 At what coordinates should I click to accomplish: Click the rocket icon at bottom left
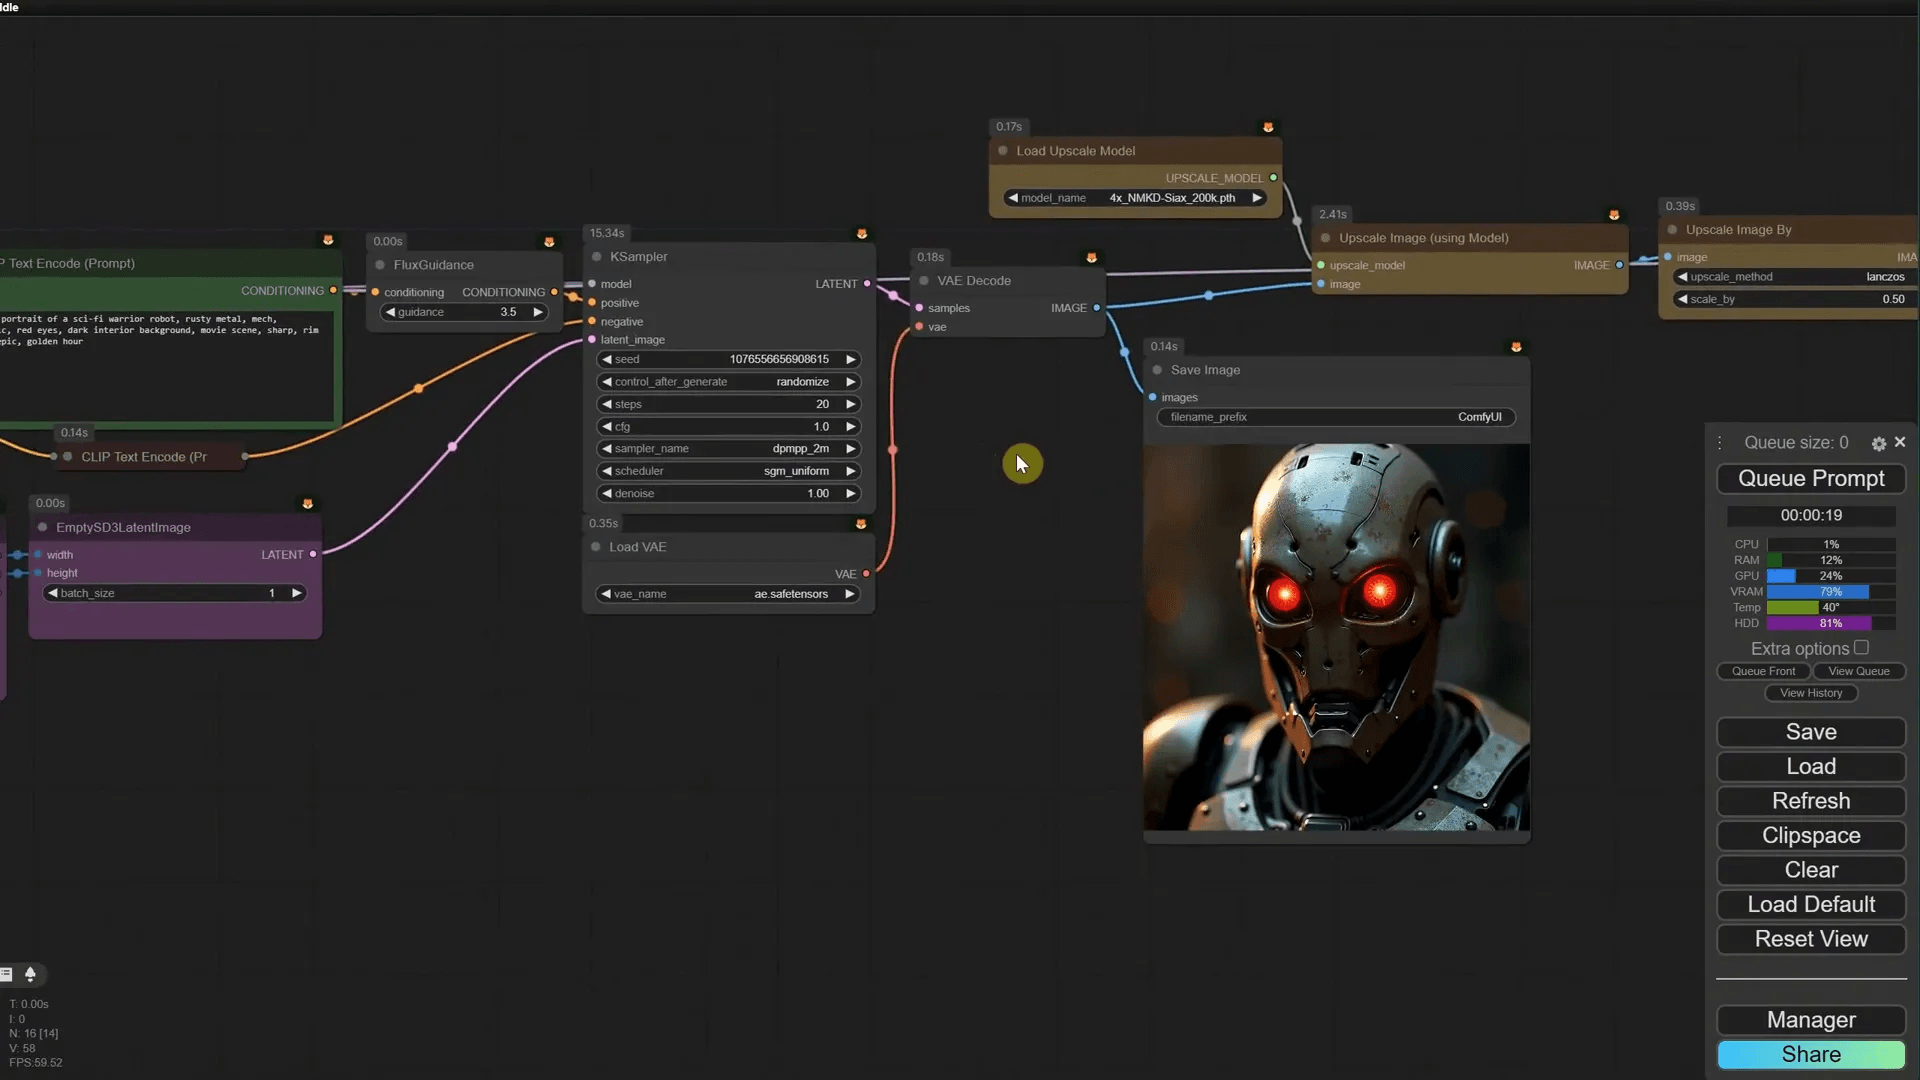[30, 974]
